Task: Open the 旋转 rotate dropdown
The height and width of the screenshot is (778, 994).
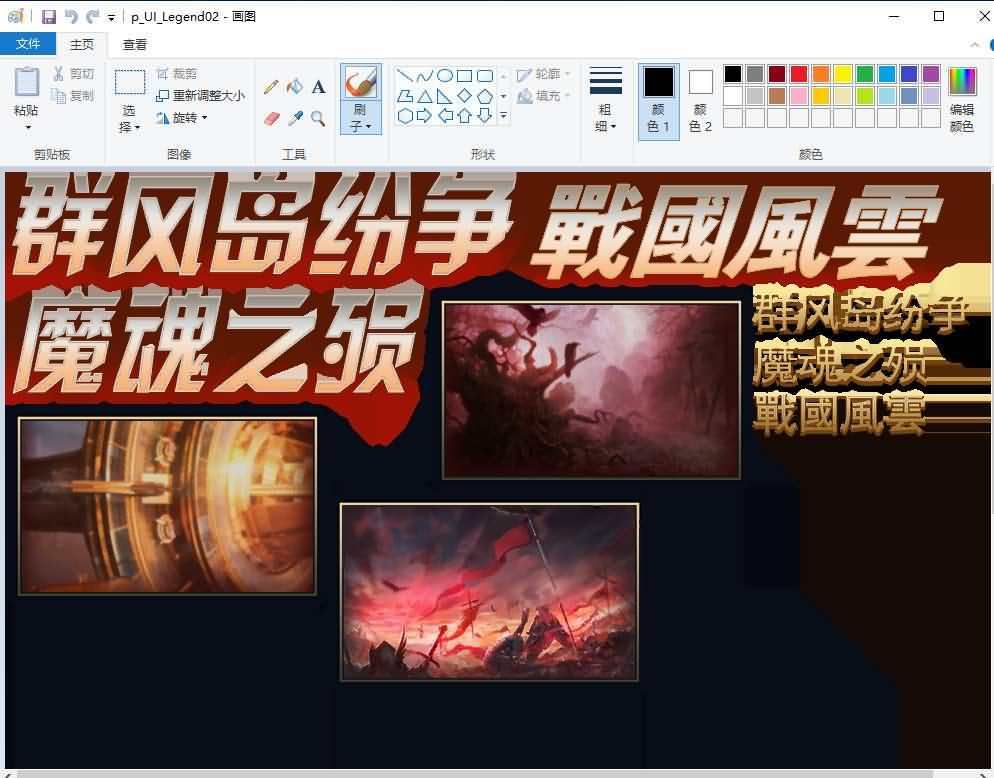Action: [183, 118]
